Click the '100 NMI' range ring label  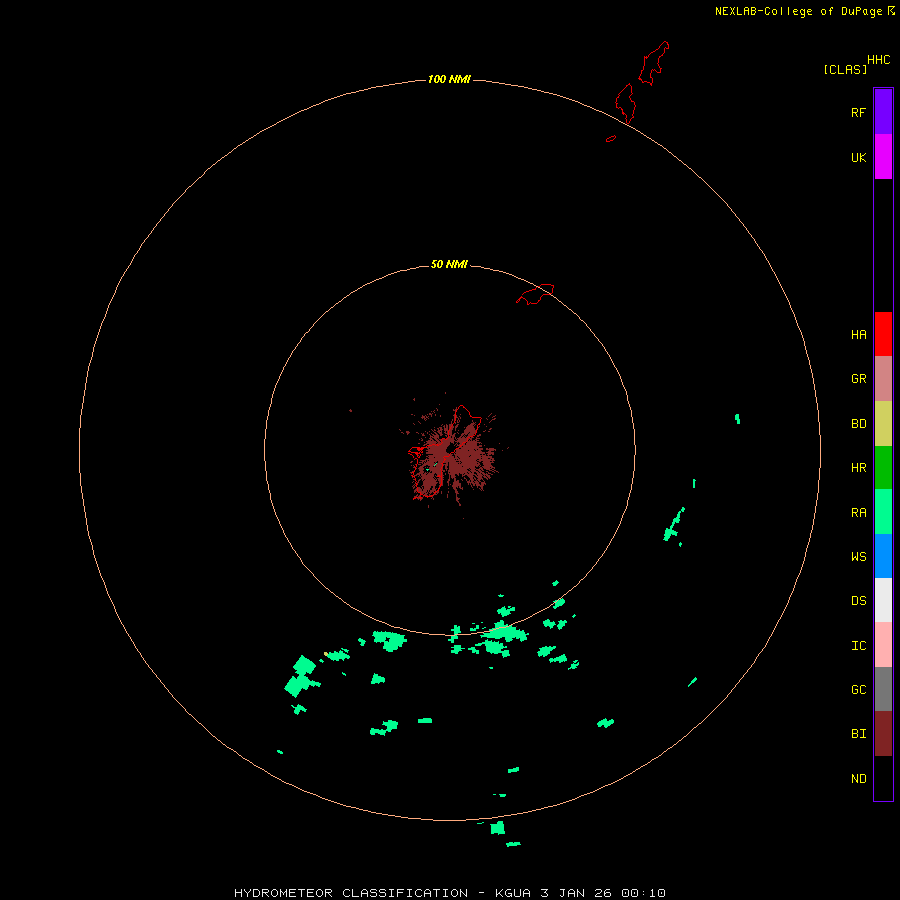pos(449,79)
